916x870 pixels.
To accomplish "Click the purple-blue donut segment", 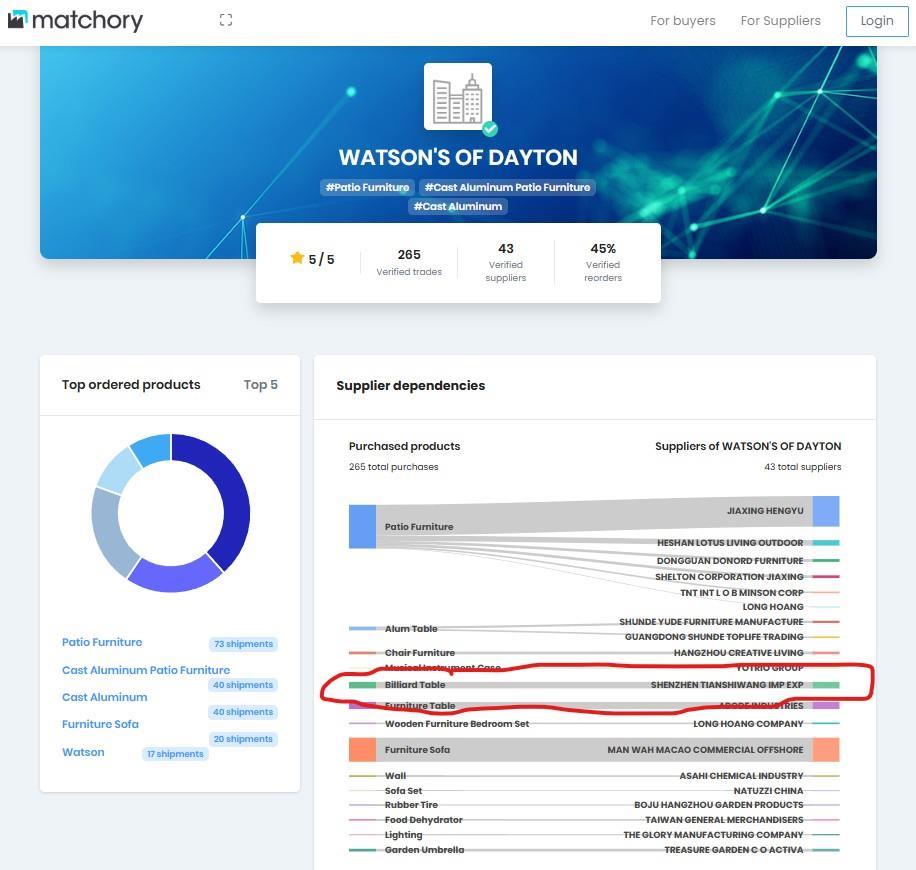I will [x=174, y=576].
